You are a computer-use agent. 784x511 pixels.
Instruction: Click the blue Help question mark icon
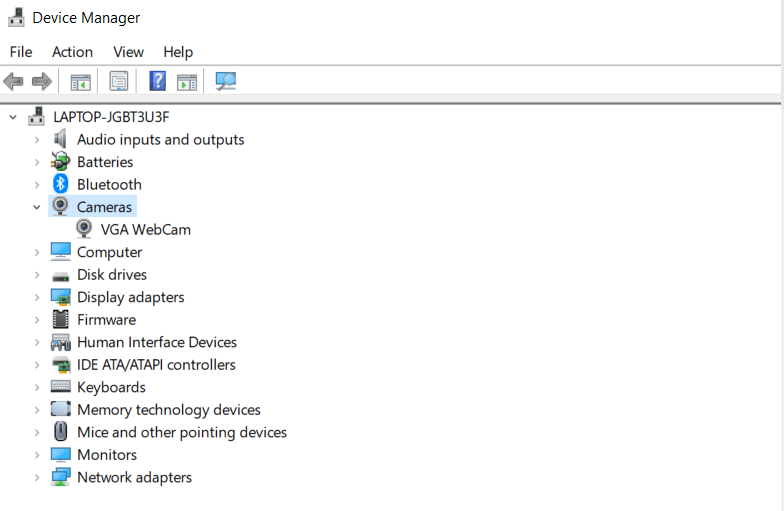(x=158, y=81)
